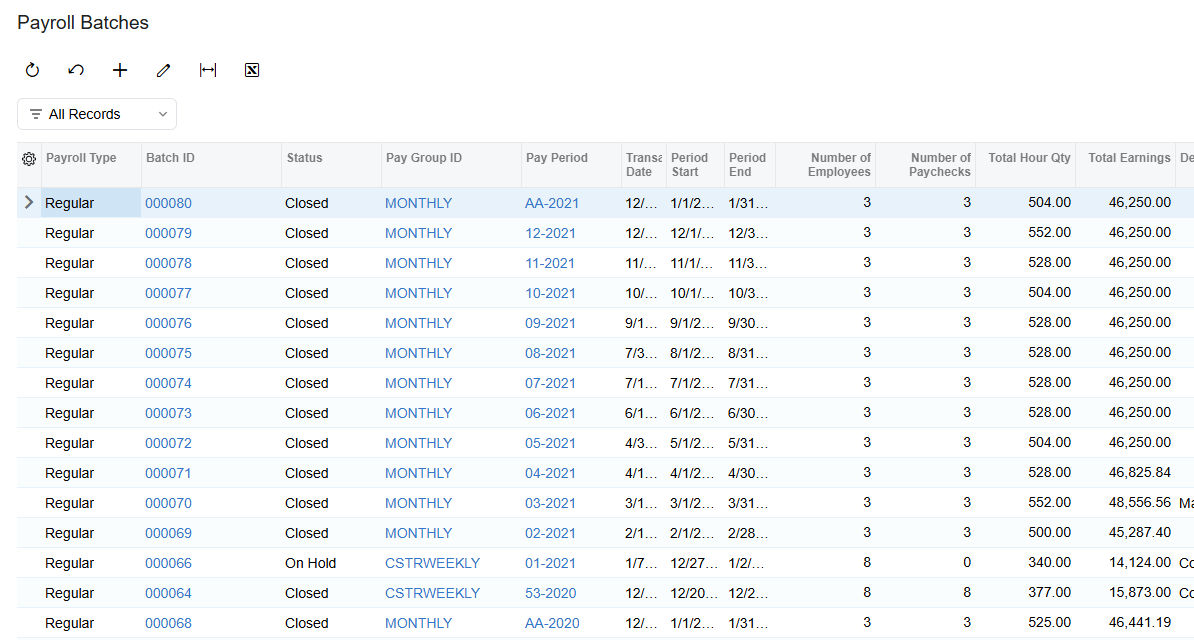This screenshot has width=1194, height=640.
Task: Expand the row arrow for batch 000080
Action: (x=29, y=203)
